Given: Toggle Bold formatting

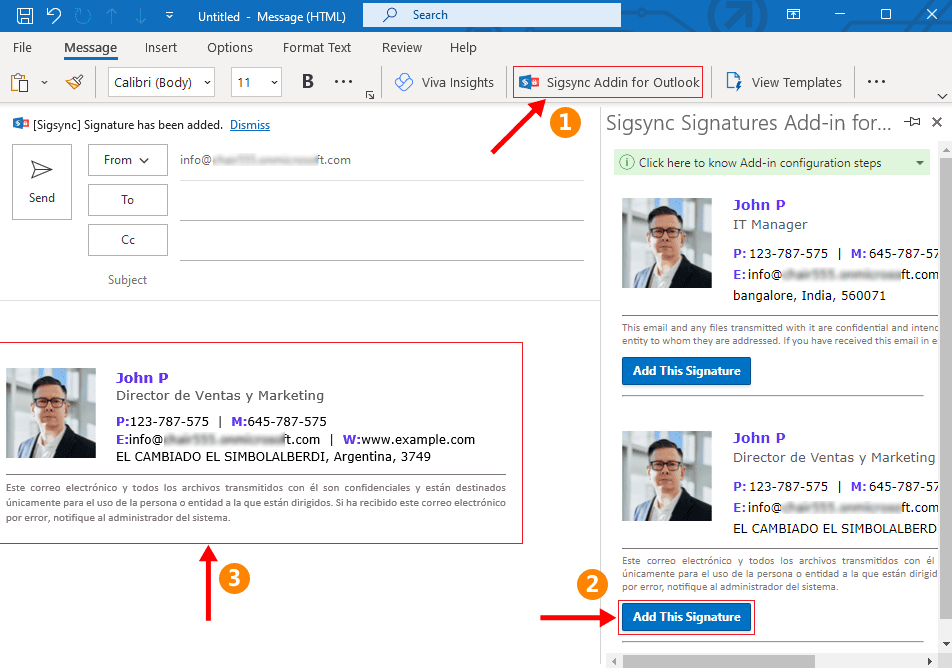Looking at the screenshot, I should (x=308, y=82).
